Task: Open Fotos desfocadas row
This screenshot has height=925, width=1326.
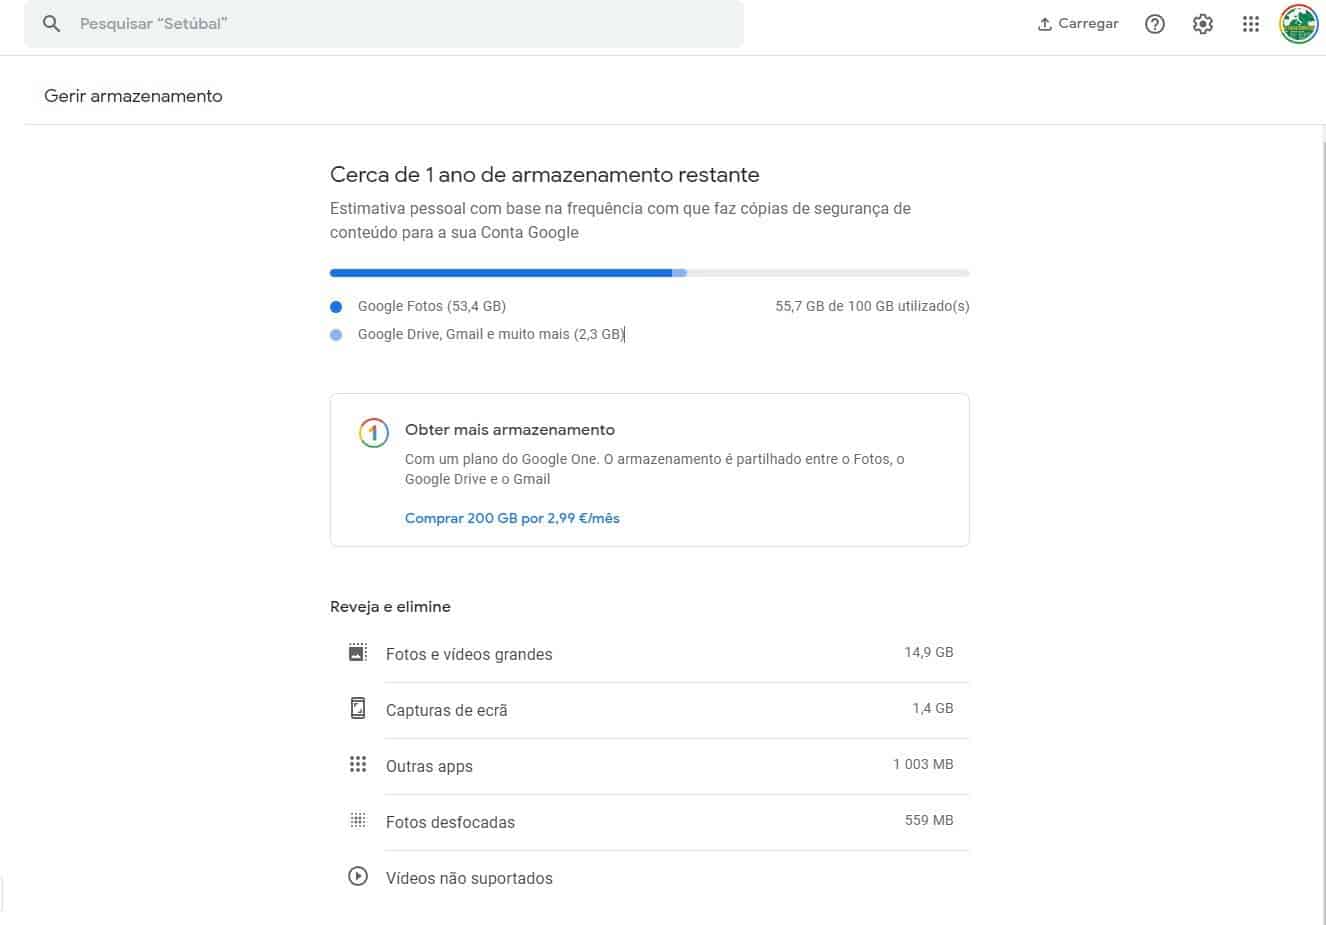Action: [x=650, y=822]
